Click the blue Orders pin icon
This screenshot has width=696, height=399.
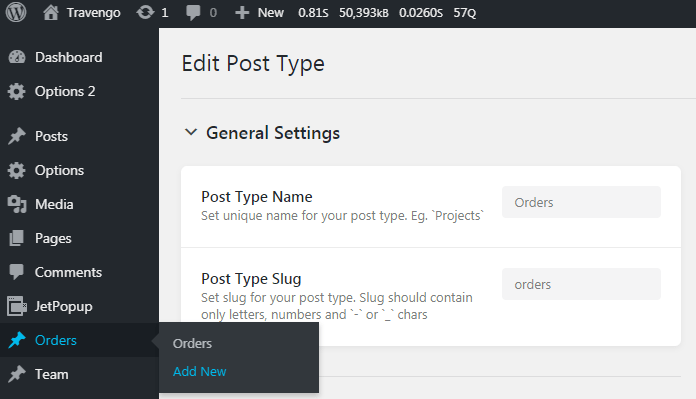17,340
